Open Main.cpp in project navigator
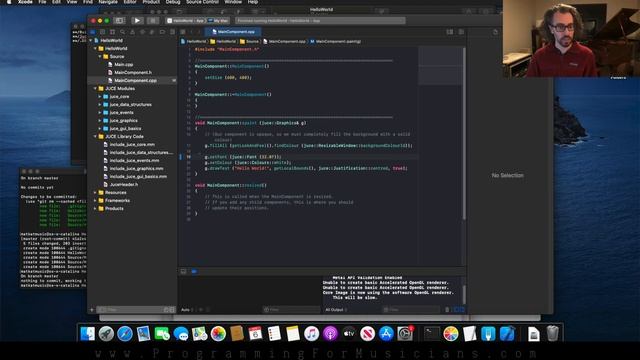The image size is (640, 360). click(x=123, y=64)
